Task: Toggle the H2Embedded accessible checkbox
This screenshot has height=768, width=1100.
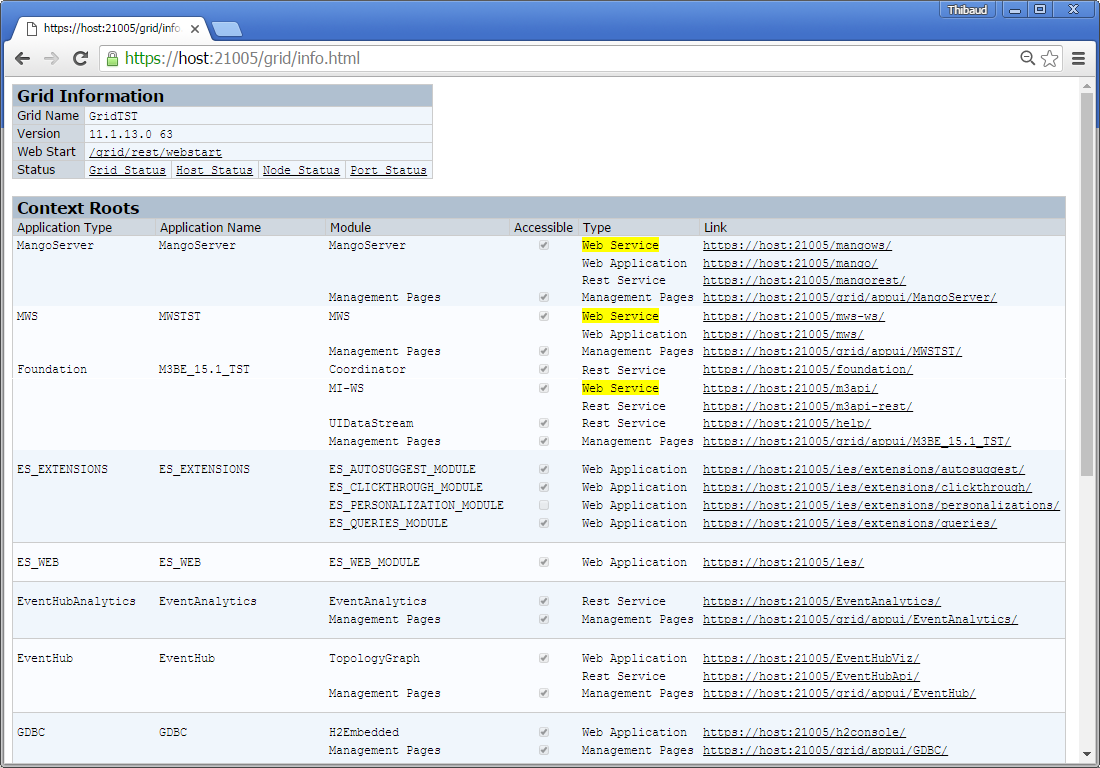Action: pyautogui.click(x=544, y=733)
